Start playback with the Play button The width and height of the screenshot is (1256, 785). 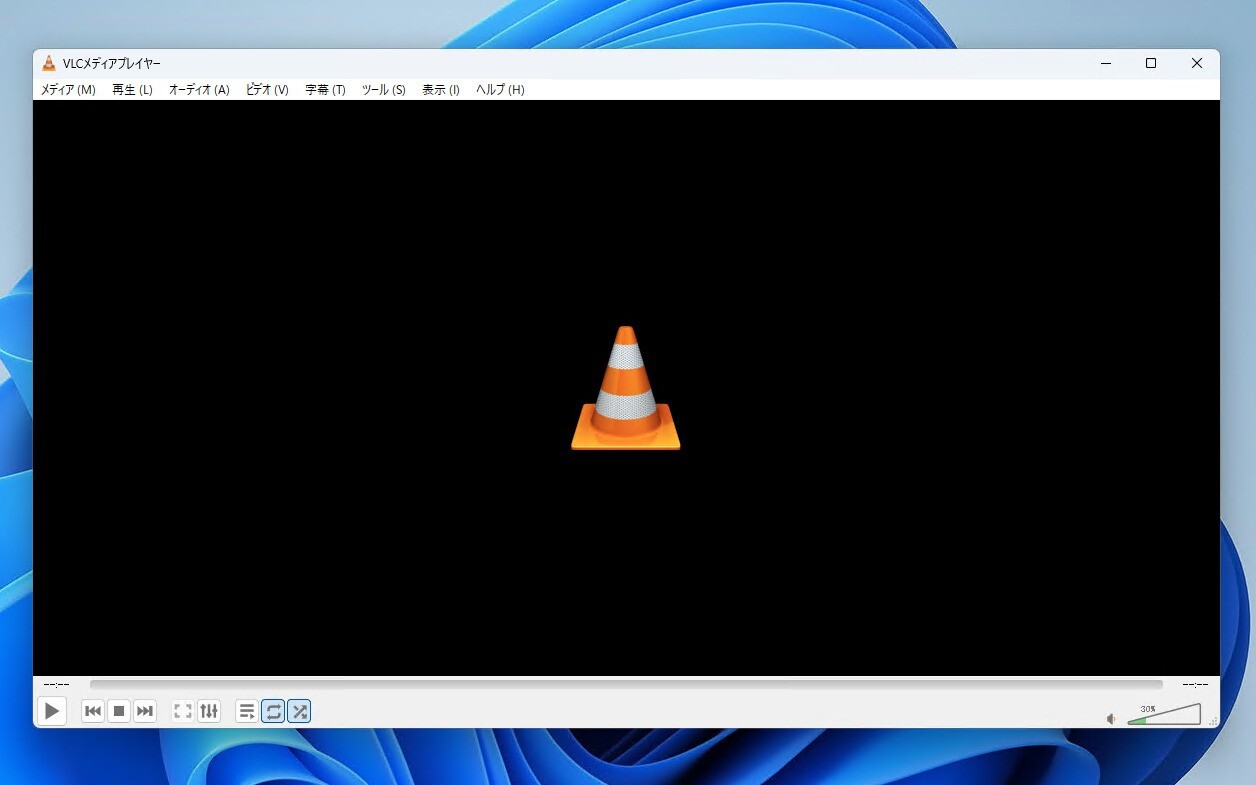[x=52, y=711]
